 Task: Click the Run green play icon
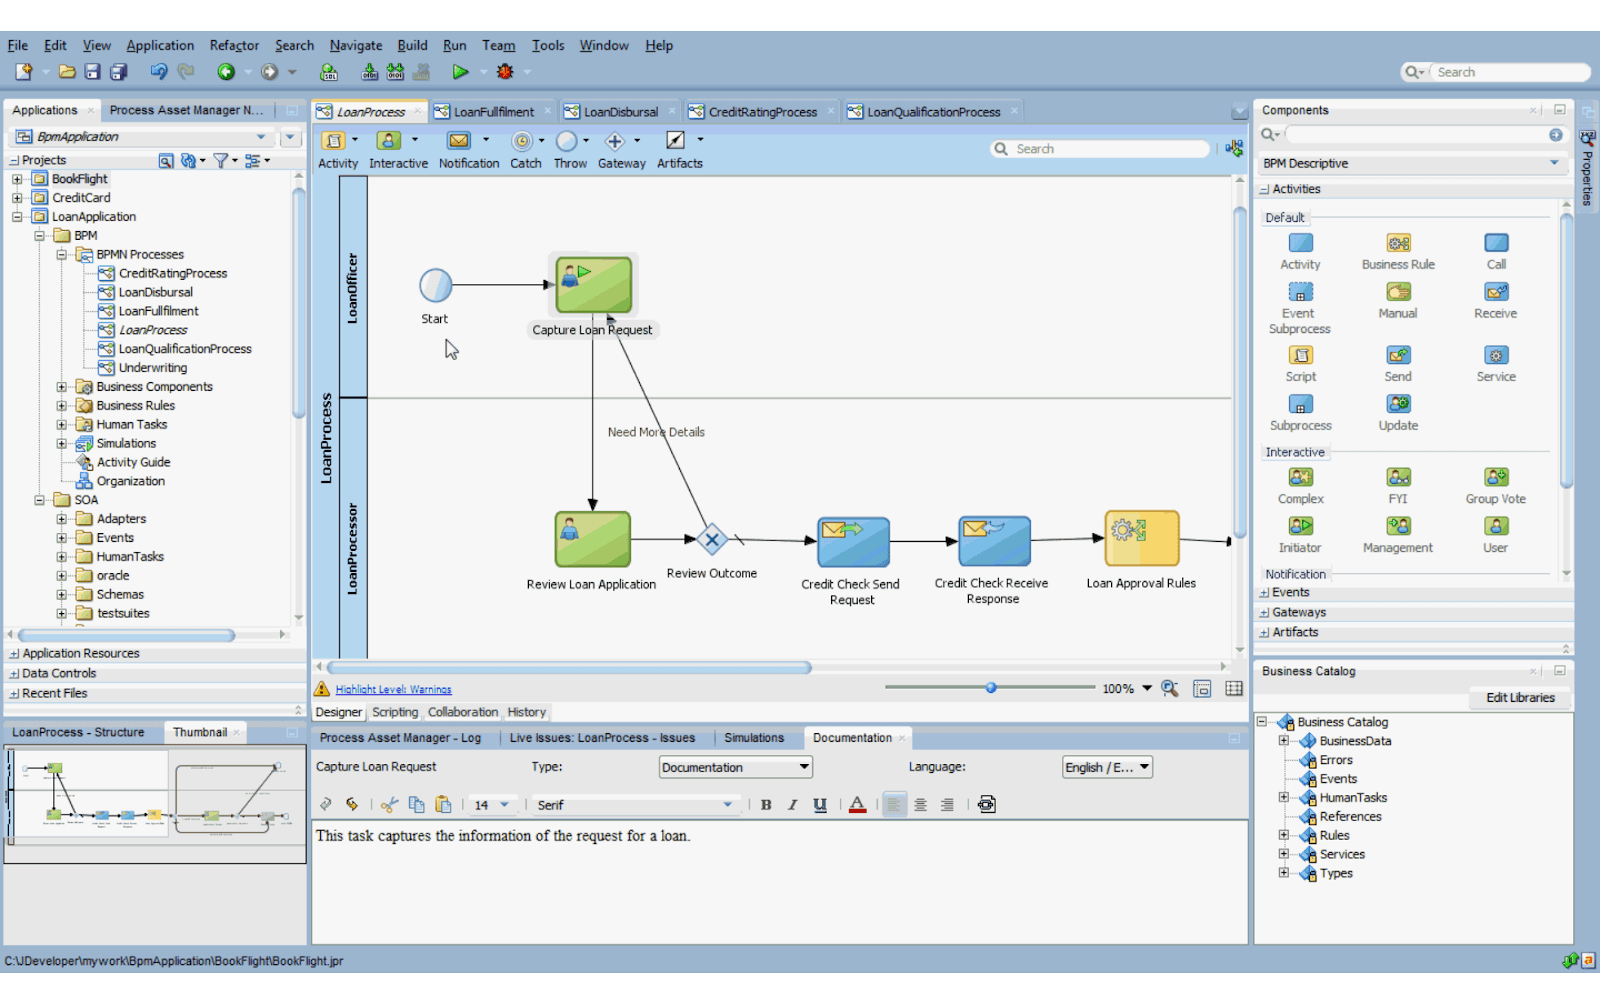[x=459, y=72]
